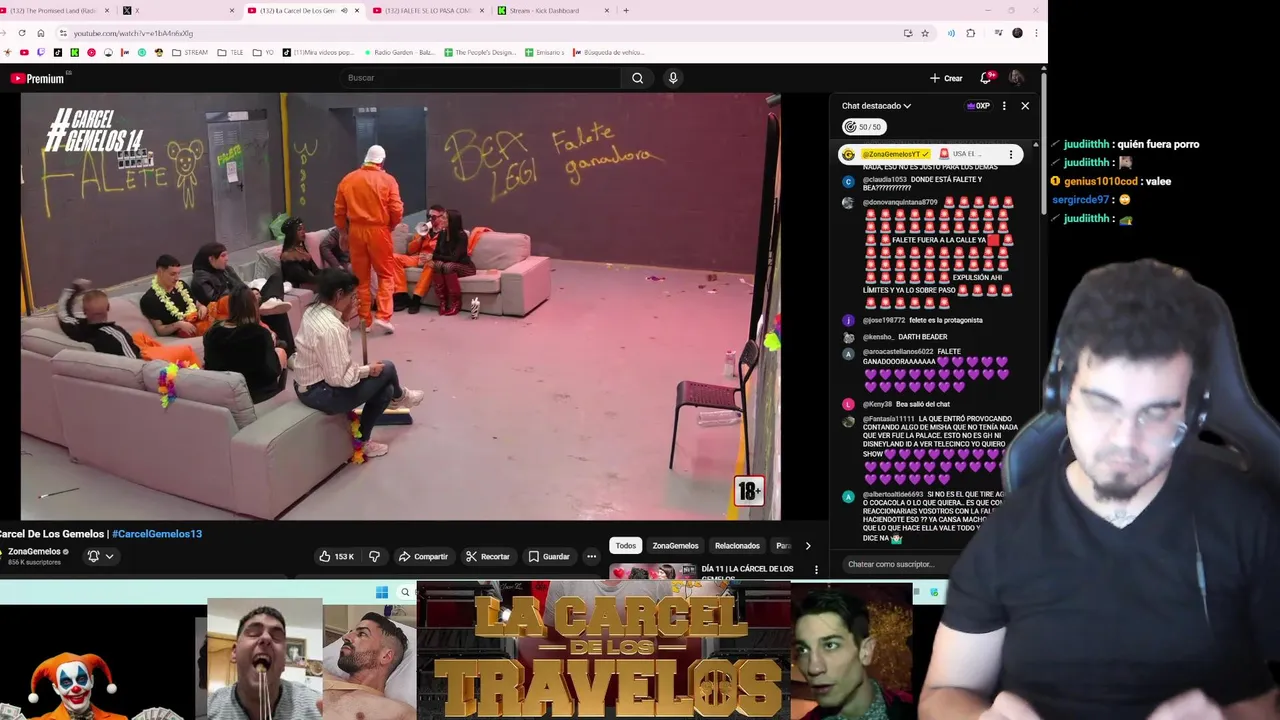This screenshot has height=720, width=1280.
Task: Open the YouTube Premium home logo
Action: [37, 78]
